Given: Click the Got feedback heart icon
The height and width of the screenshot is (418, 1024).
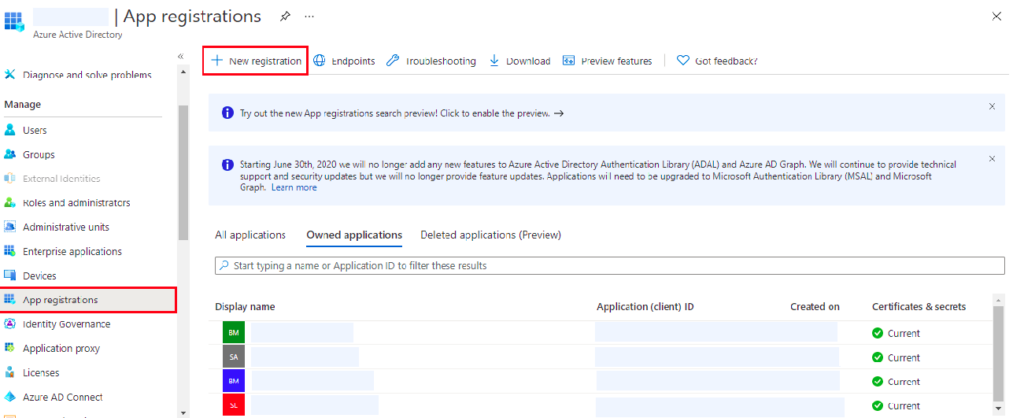Looking at the screenshot, I should coord(683,61).
